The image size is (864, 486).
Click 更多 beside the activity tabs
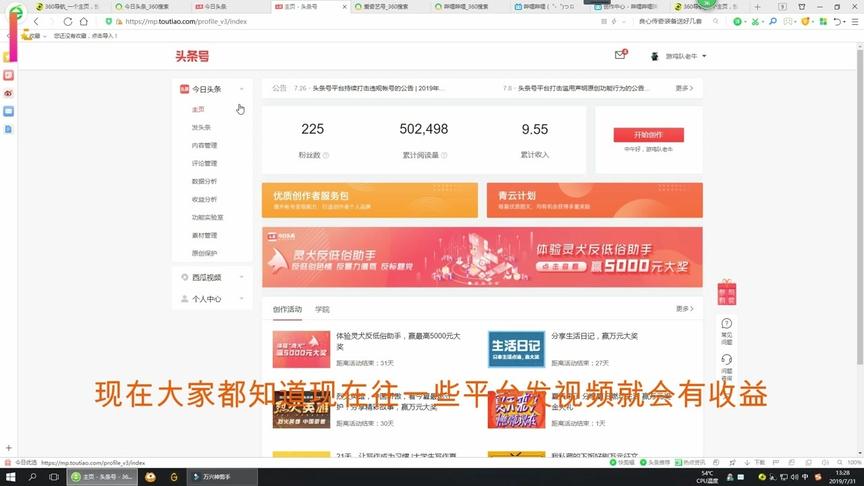(x=685, y=309)
